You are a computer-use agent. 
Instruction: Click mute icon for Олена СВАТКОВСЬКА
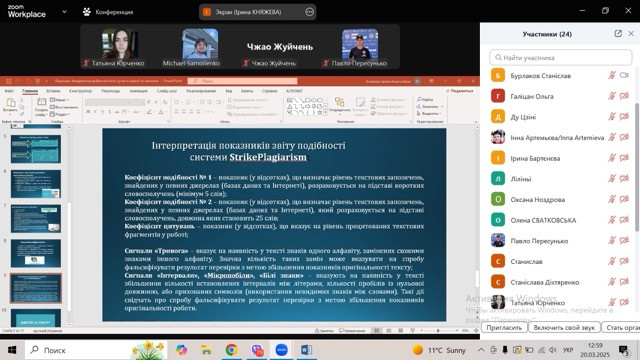(x=611, y=220)
